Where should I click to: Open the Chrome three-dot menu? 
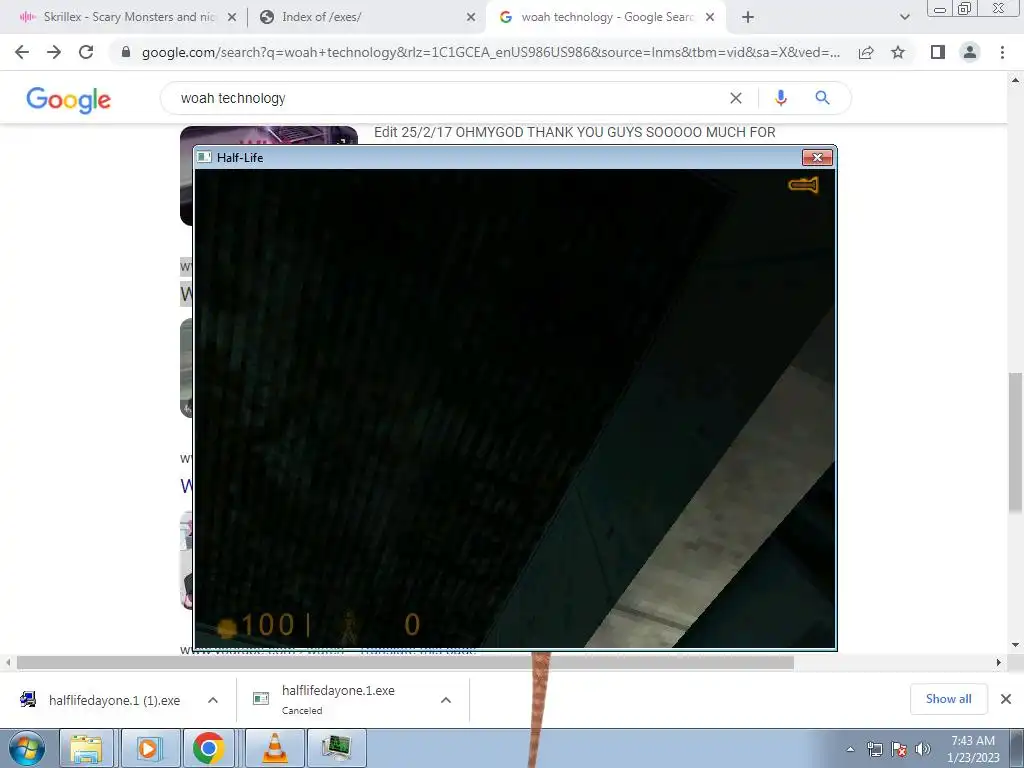pos(1002,52)
